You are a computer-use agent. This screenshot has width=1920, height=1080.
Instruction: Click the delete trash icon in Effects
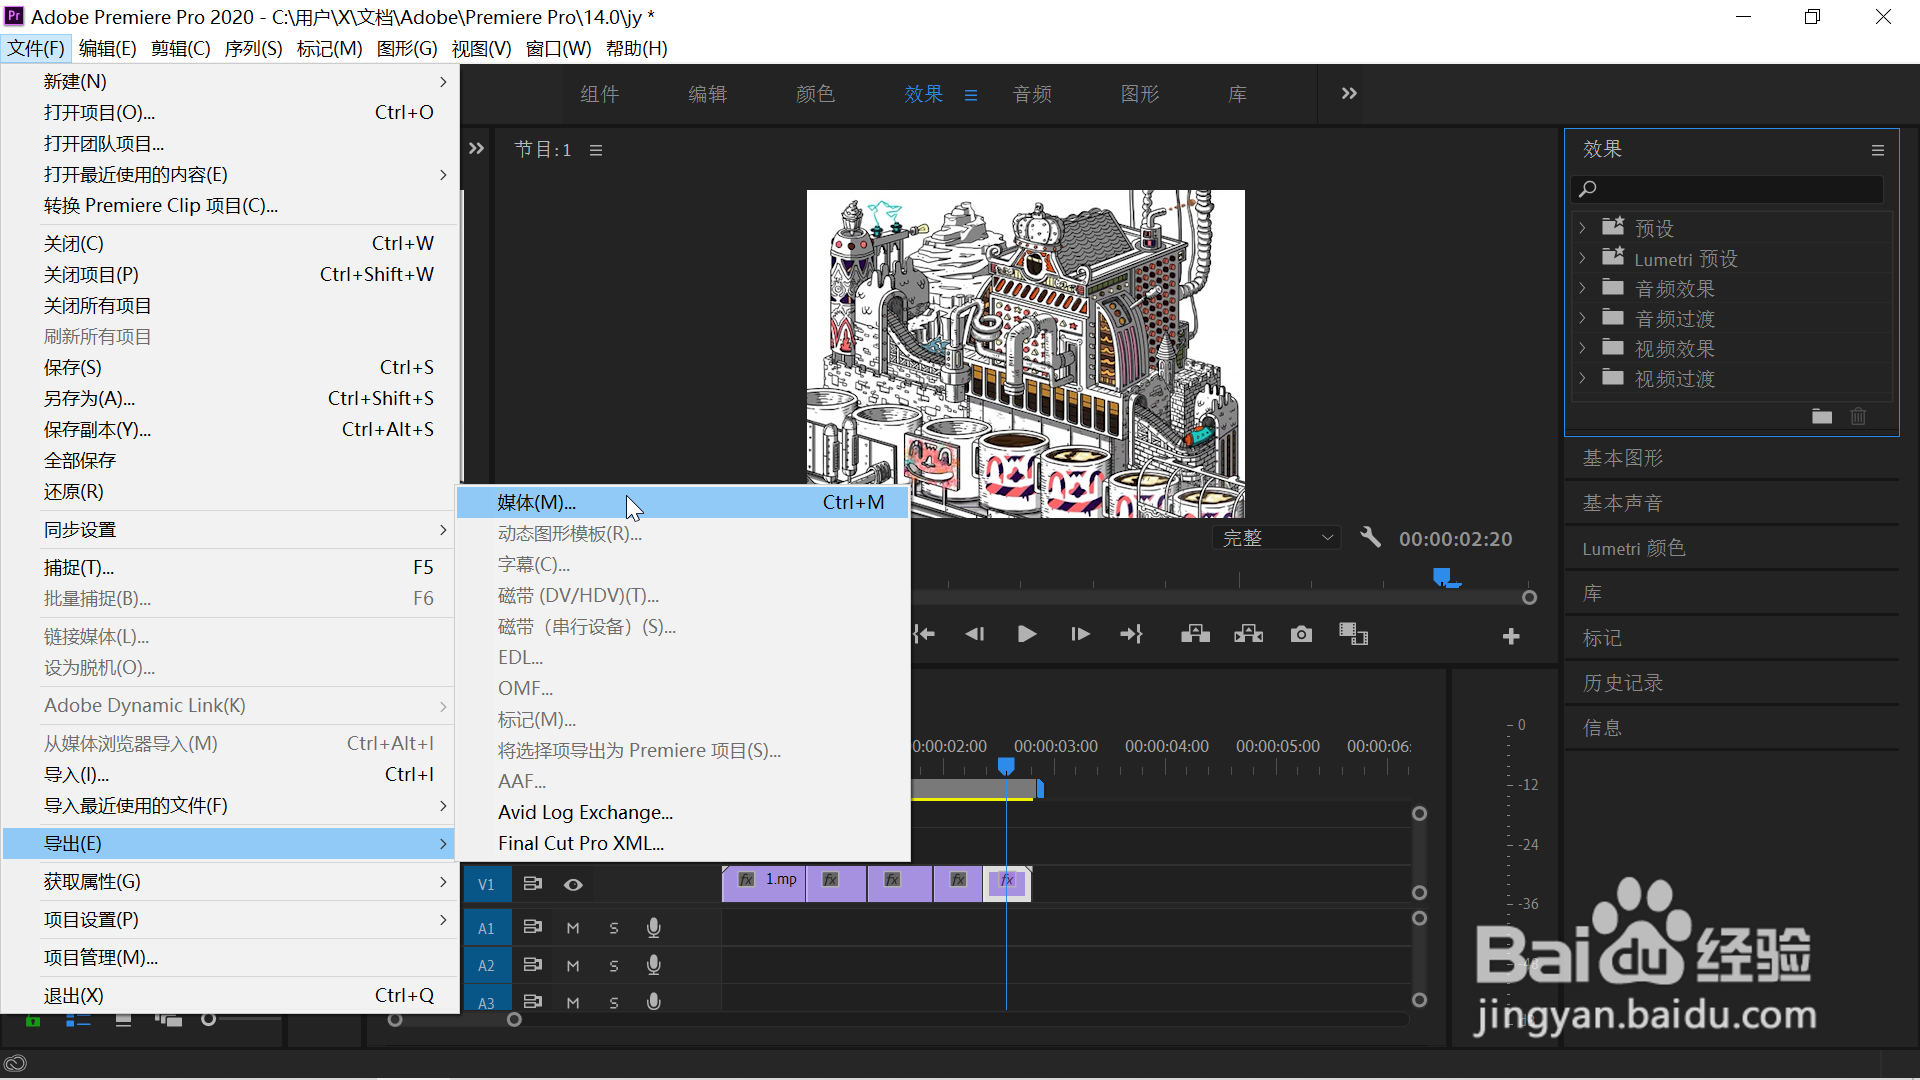point(1858,416)
